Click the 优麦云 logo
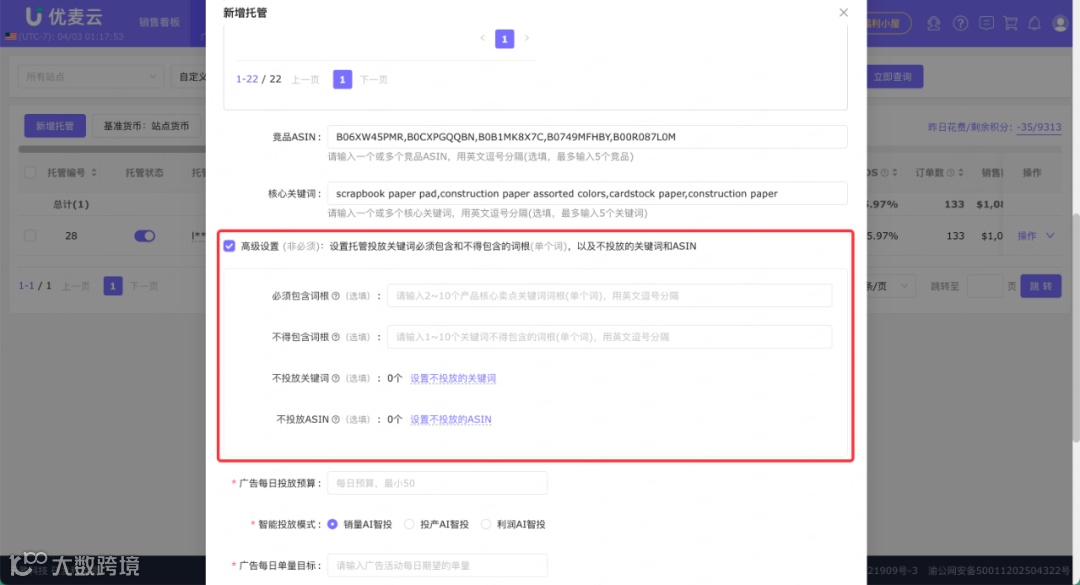 [x=62, y=16]
